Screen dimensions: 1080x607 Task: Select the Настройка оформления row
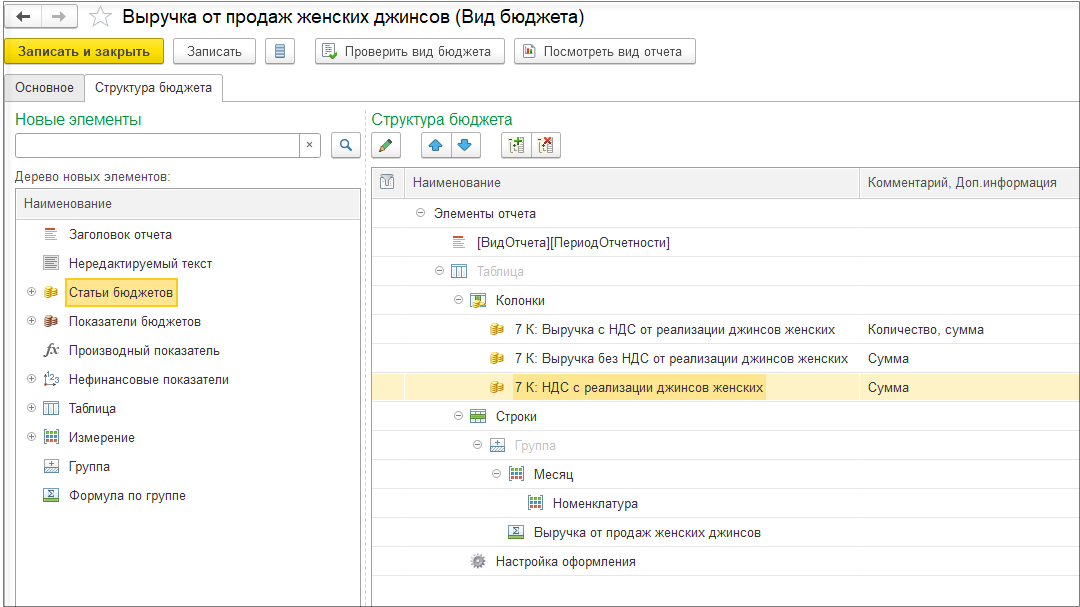[565, 562]
